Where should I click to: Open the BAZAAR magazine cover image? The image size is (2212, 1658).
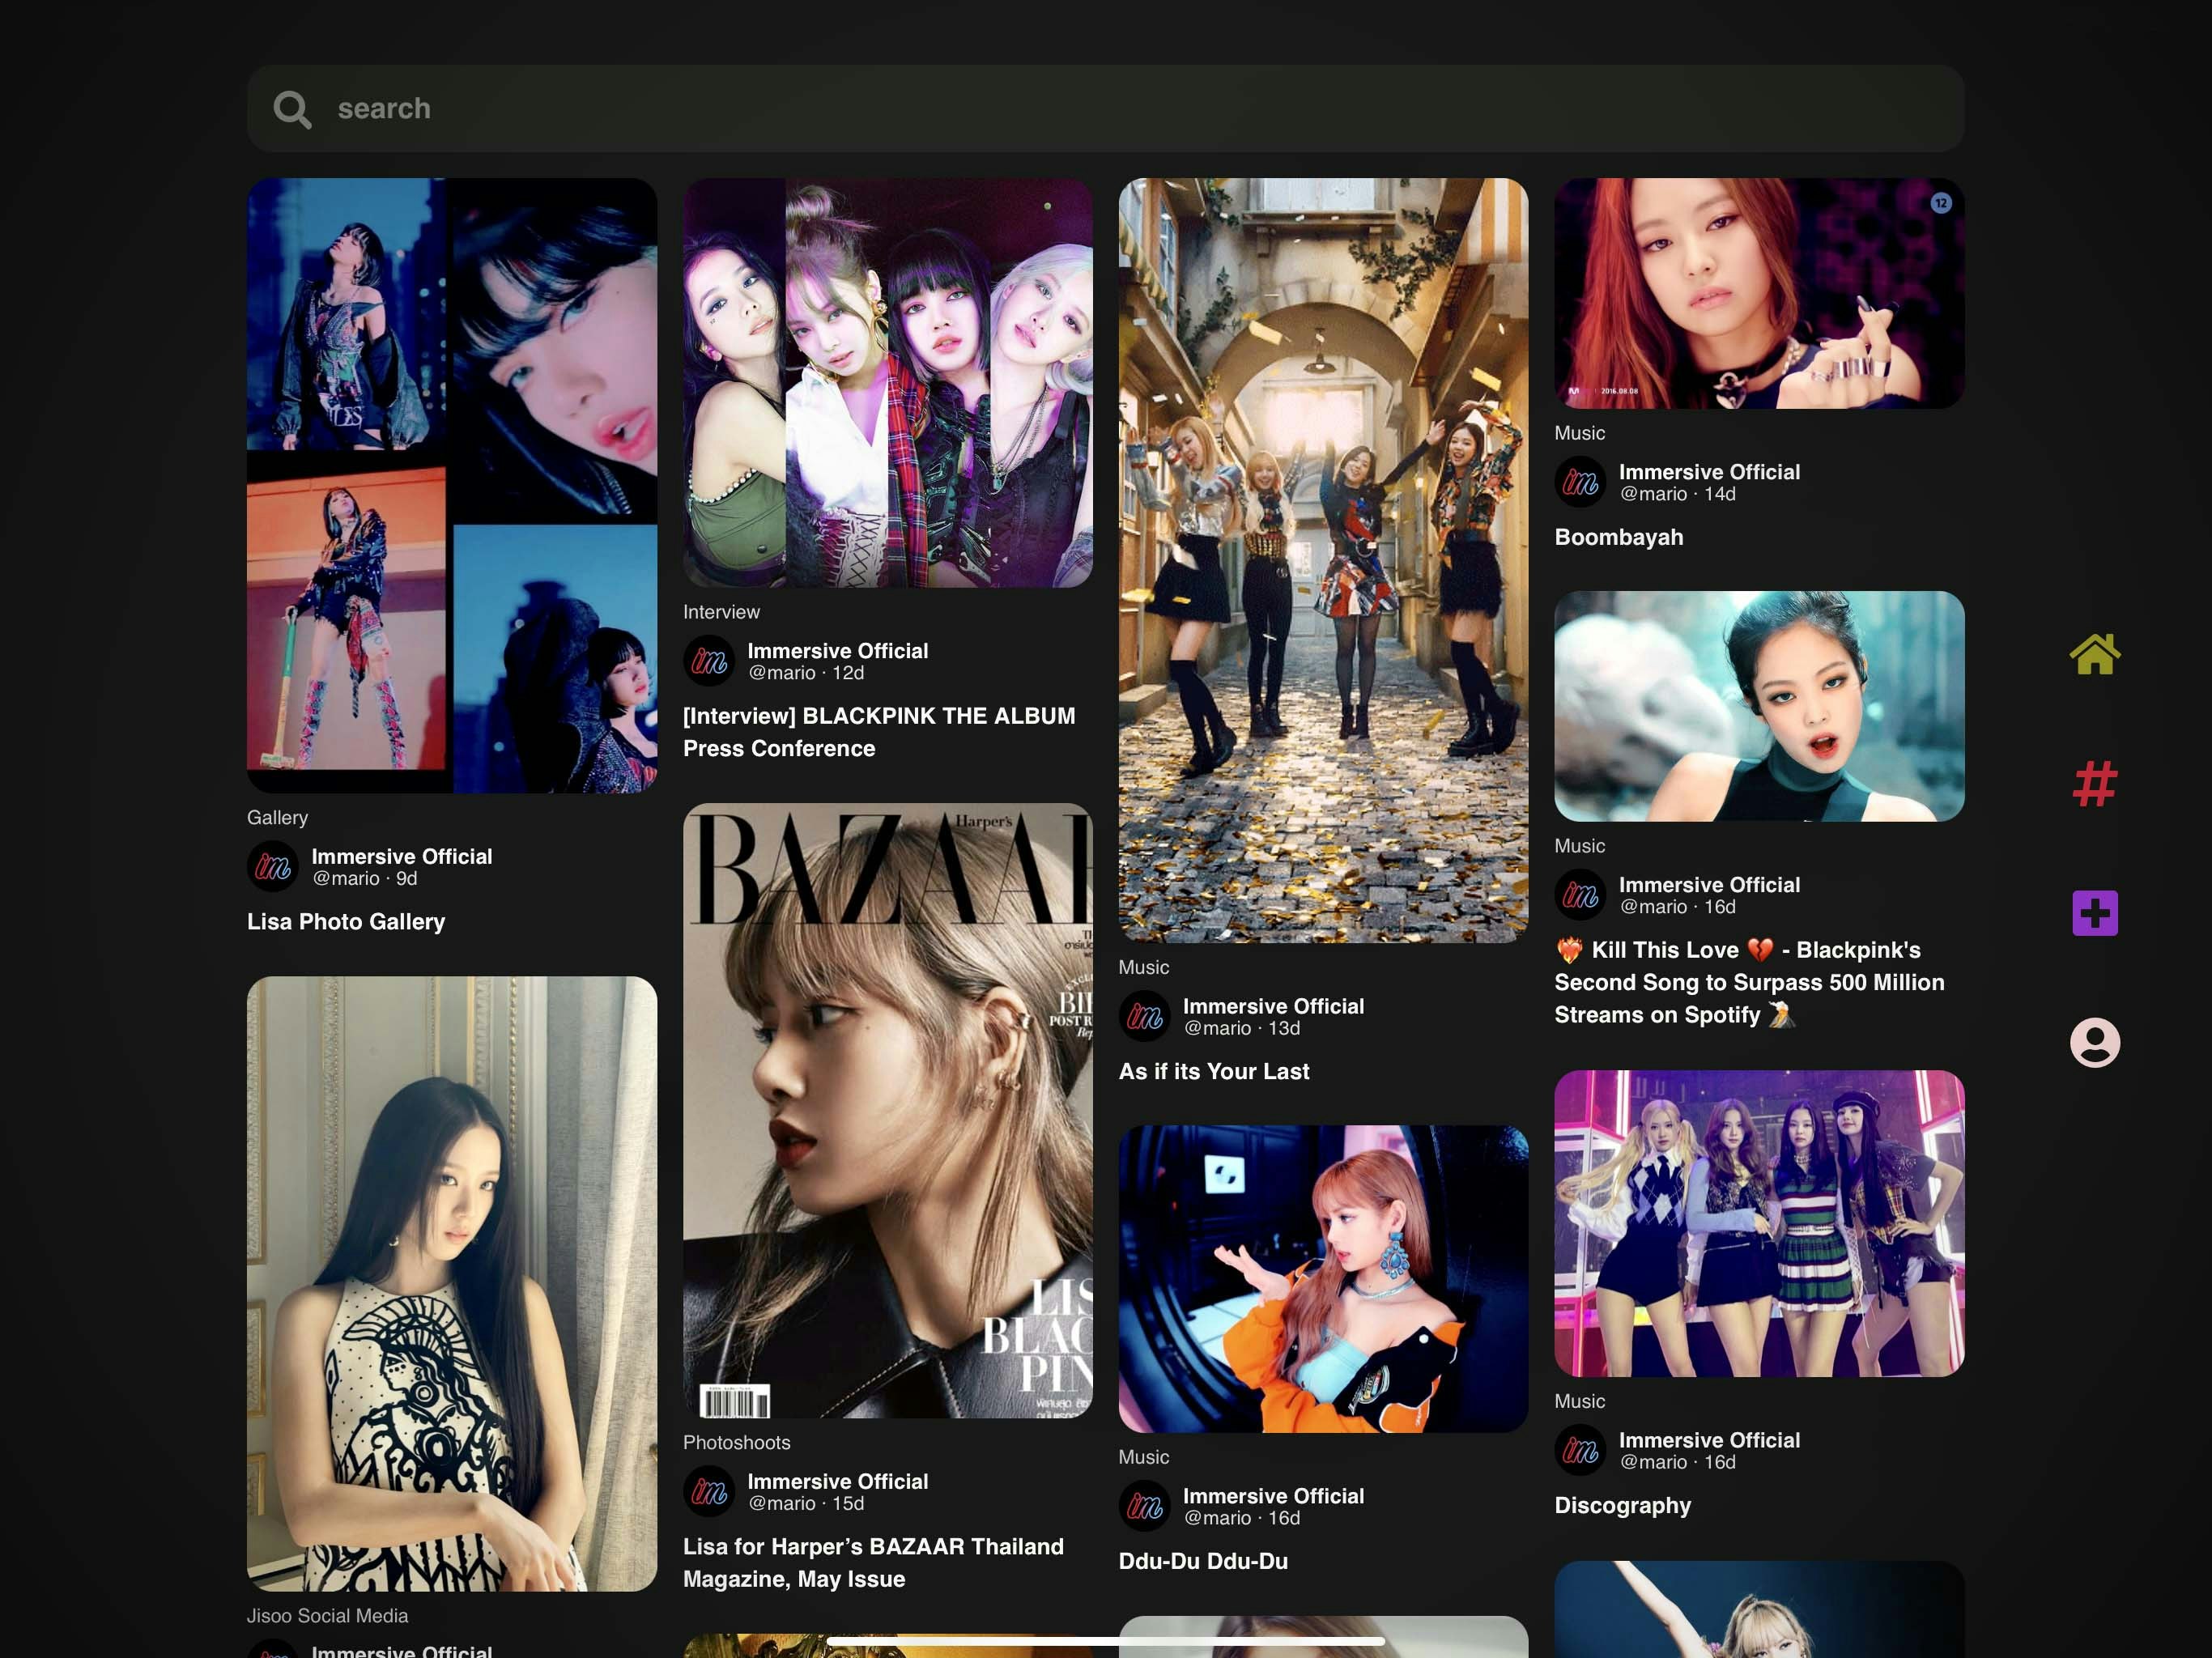887,1110
